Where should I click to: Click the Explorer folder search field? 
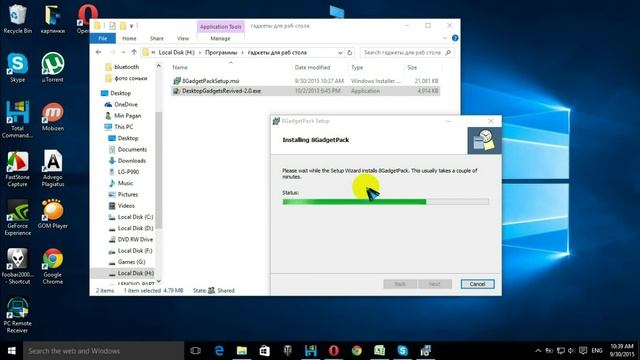point(407,53)
